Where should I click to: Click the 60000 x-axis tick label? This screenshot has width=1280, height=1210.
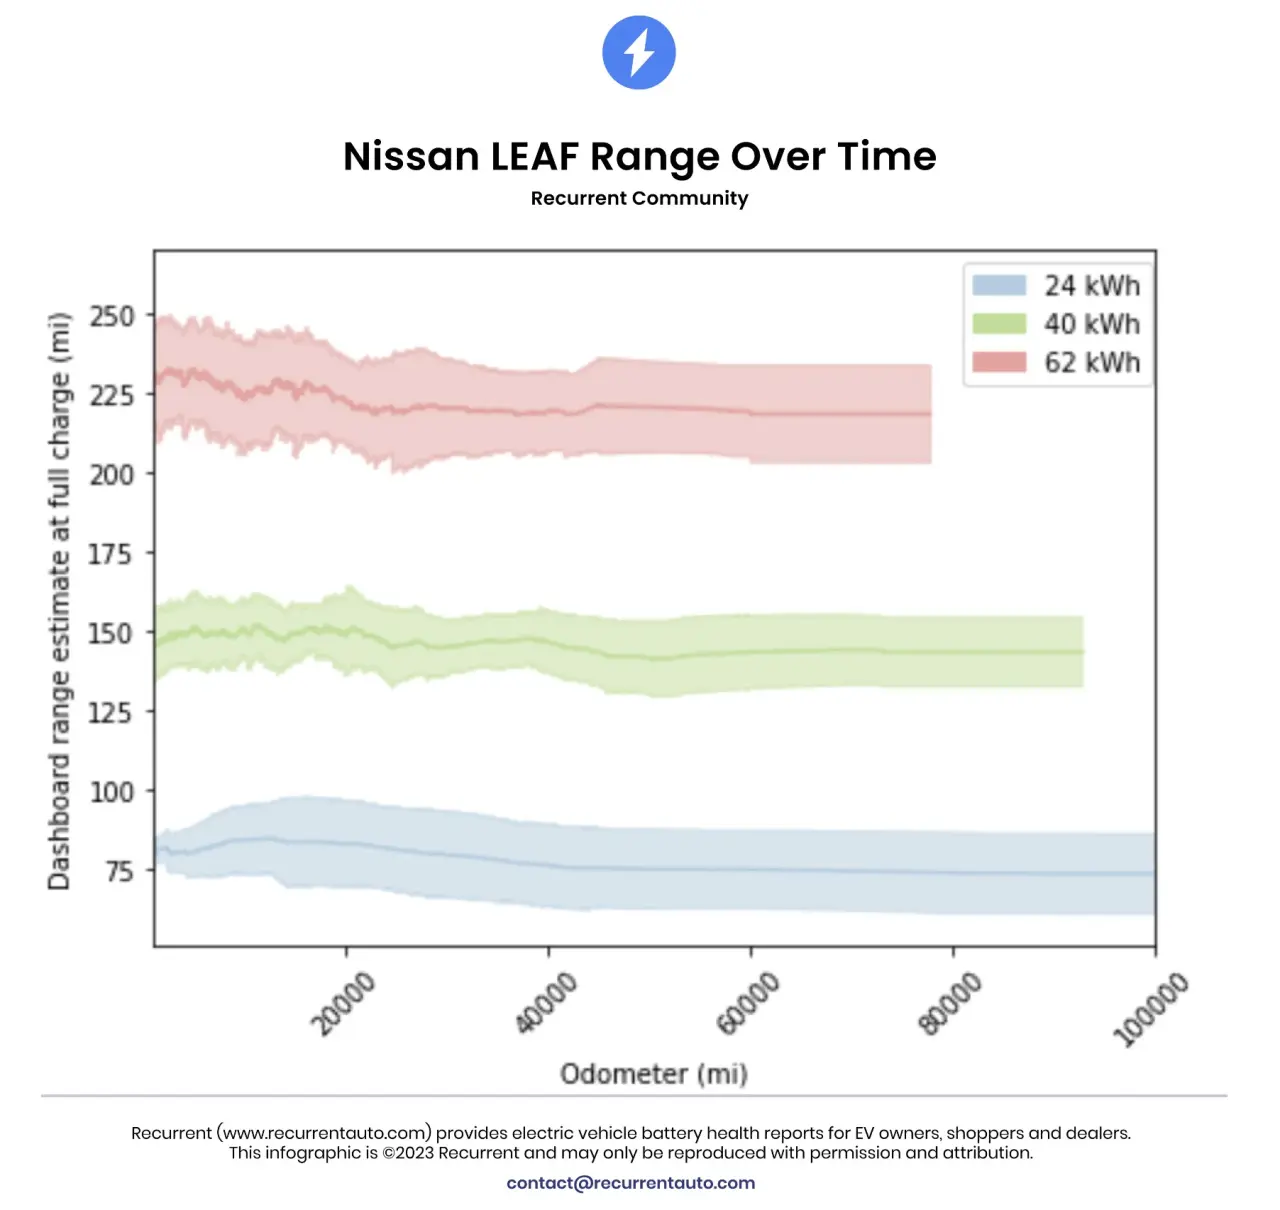tap(748, 1004)
